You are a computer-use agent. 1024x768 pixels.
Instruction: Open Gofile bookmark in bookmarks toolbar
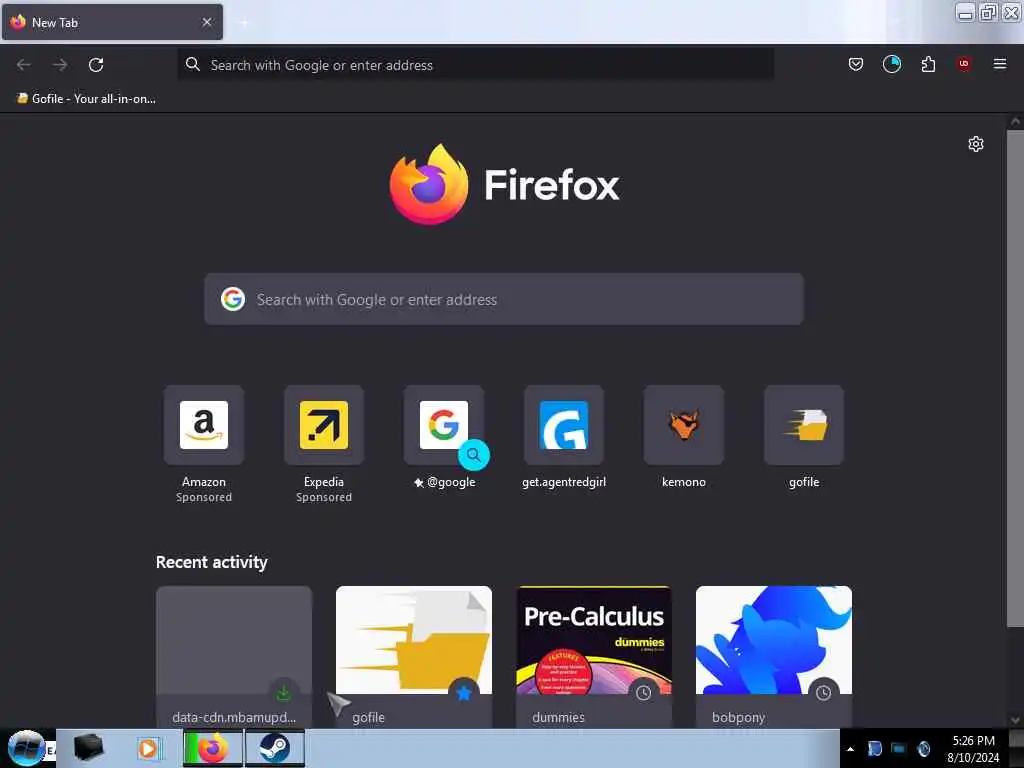click(x=86, y=99)
